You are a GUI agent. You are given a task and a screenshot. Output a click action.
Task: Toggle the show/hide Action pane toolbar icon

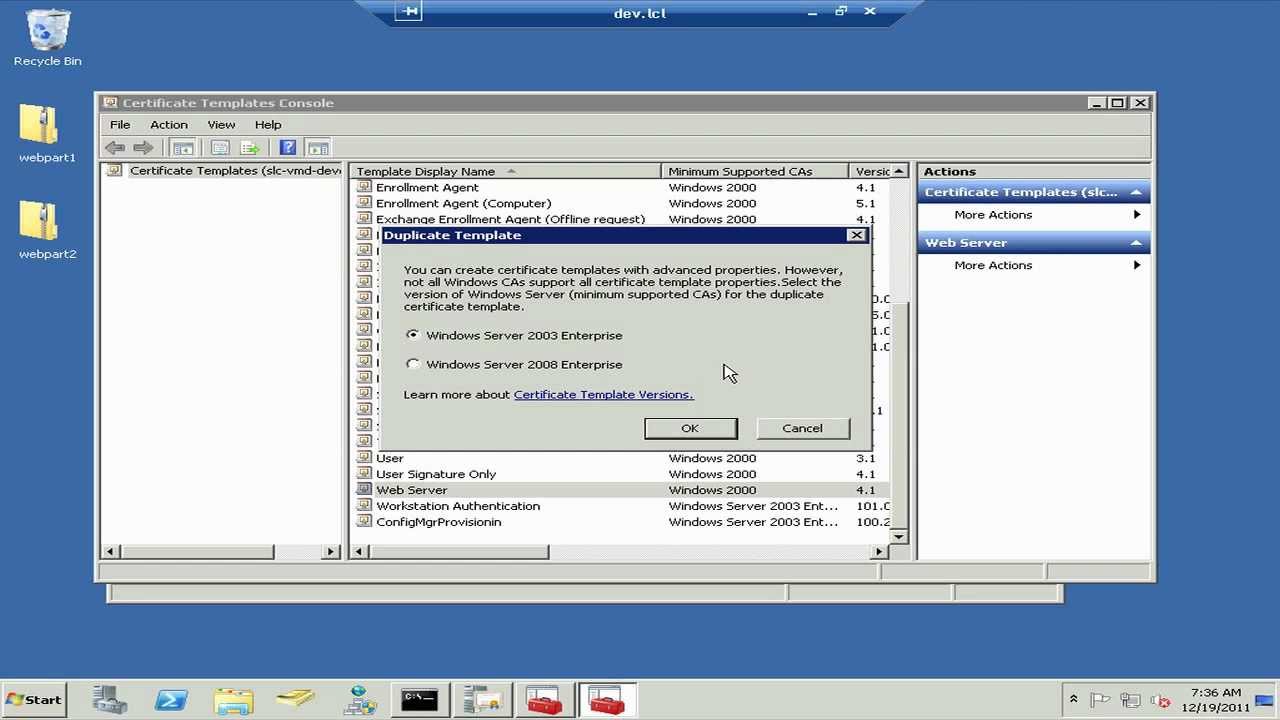tap(318, 148)
